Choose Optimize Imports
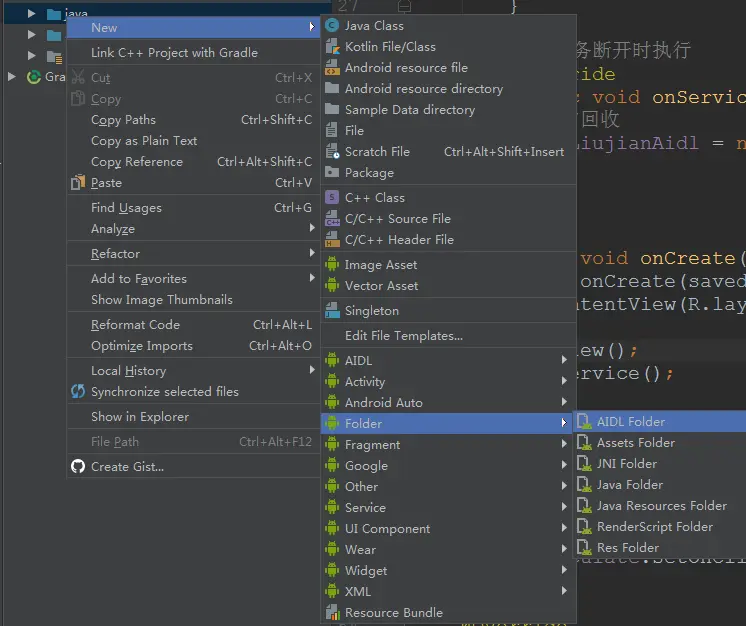 [x=193, y=346]
